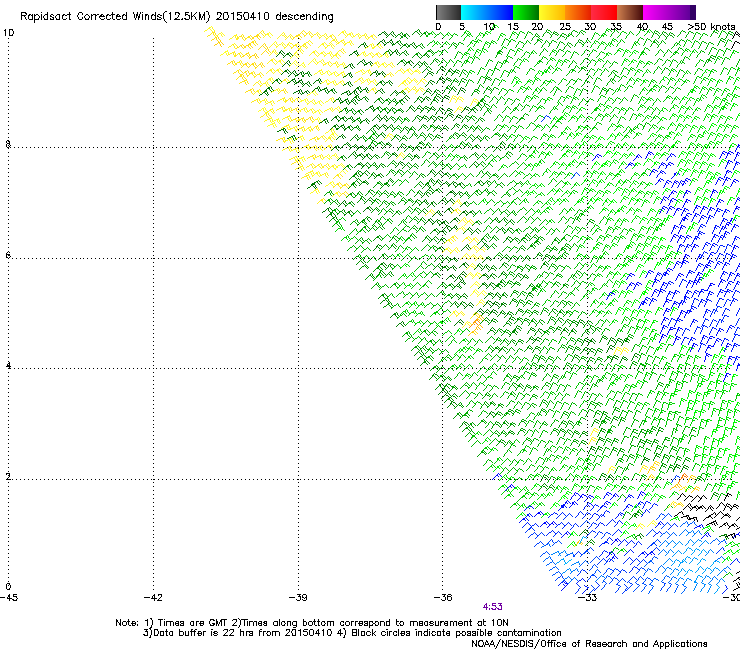740x650 pixels.
Task: Click the orange wind barb cluster near 5N
Action: 474,323
